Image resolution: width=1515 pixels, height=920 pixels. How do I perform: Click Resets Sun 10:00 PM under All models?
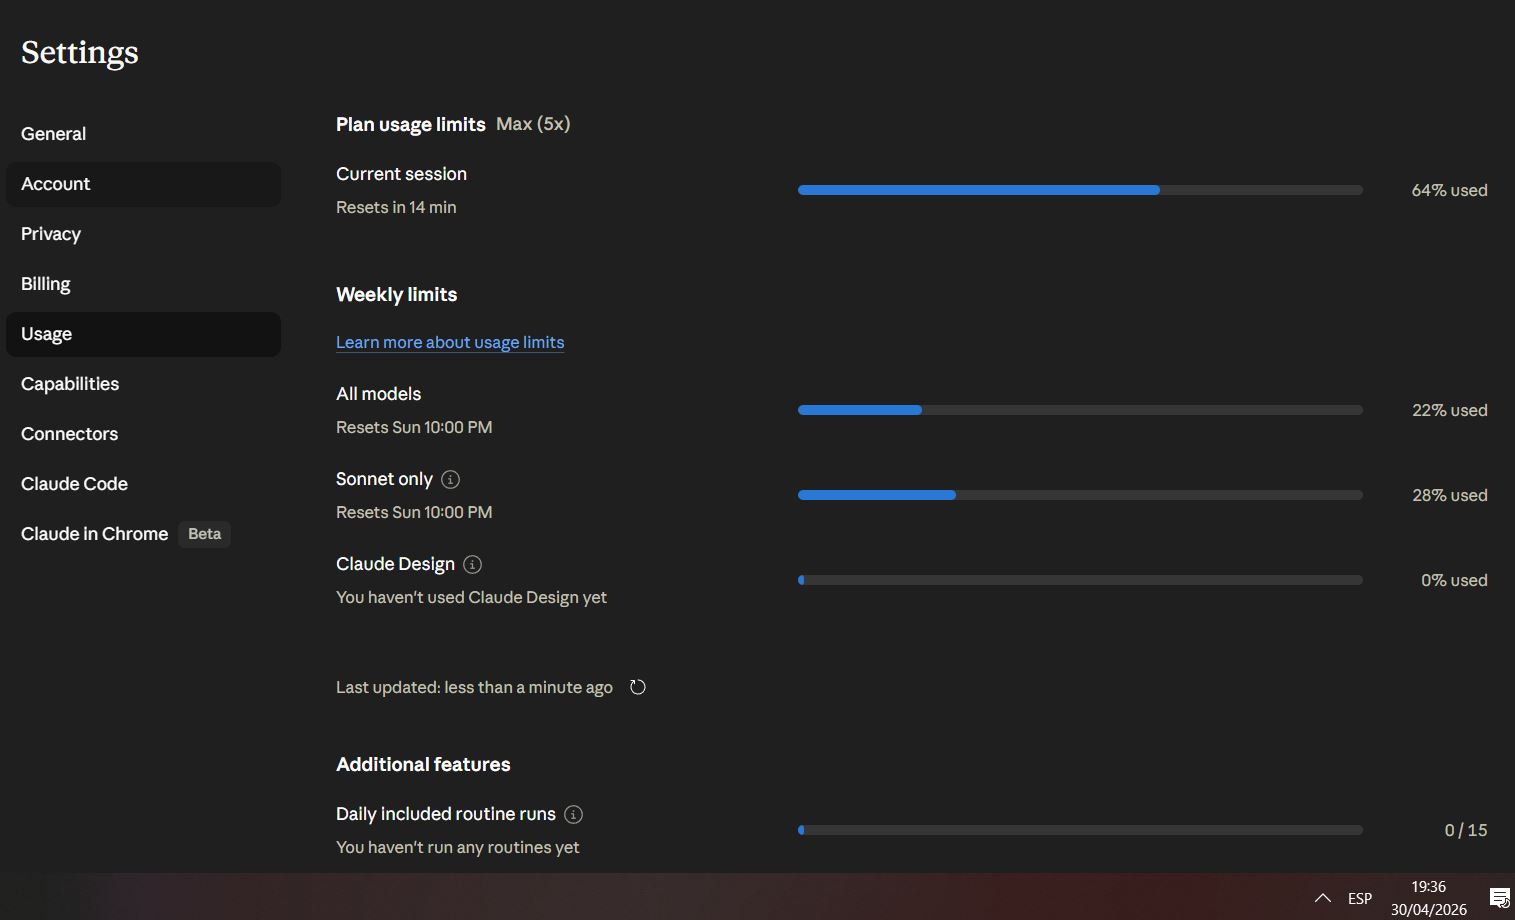coord(414,427)
